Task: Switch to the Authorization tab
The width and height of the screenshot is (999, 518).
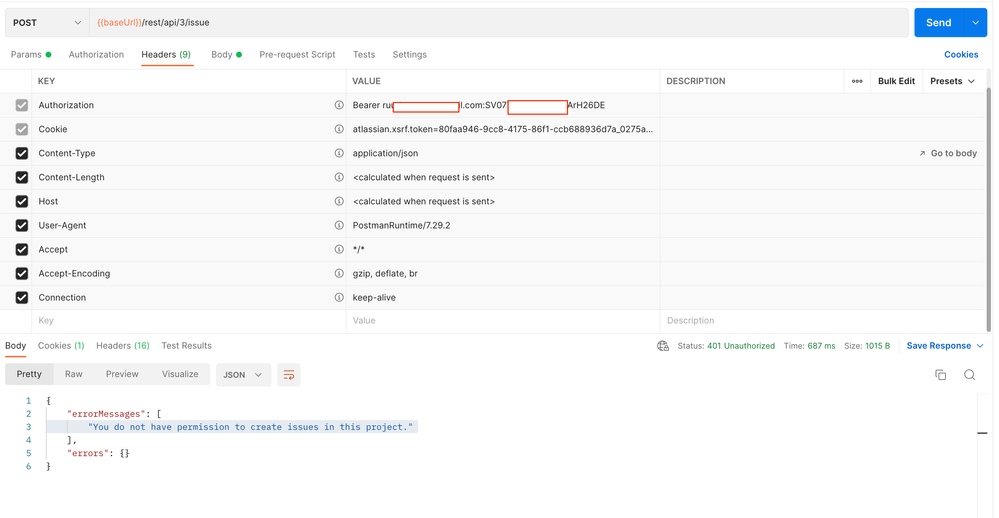Action: [x=96, y=54]
